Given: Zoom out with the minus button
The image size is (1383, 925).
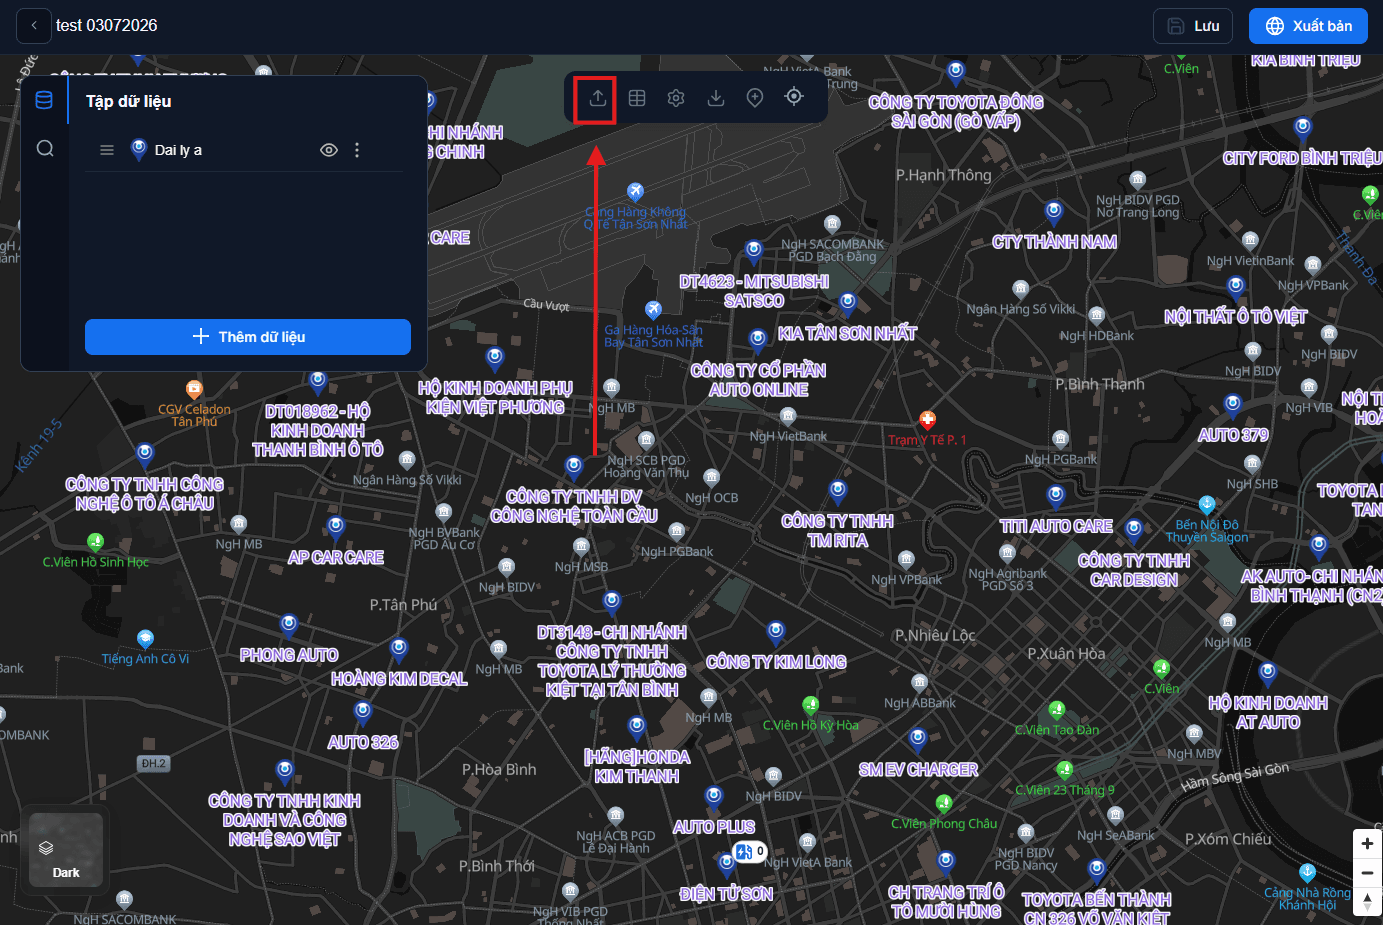Looking at the screenshot, I should click(x=1367, y=872).
